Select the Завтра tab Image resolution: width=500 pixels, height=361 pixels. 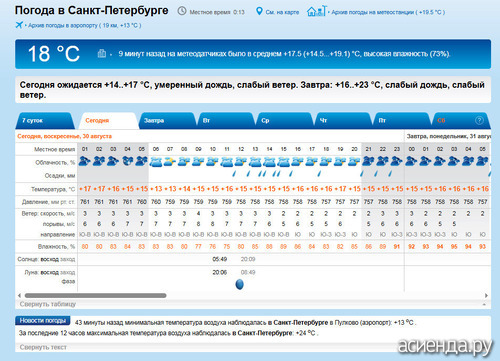tap(167, 121)
